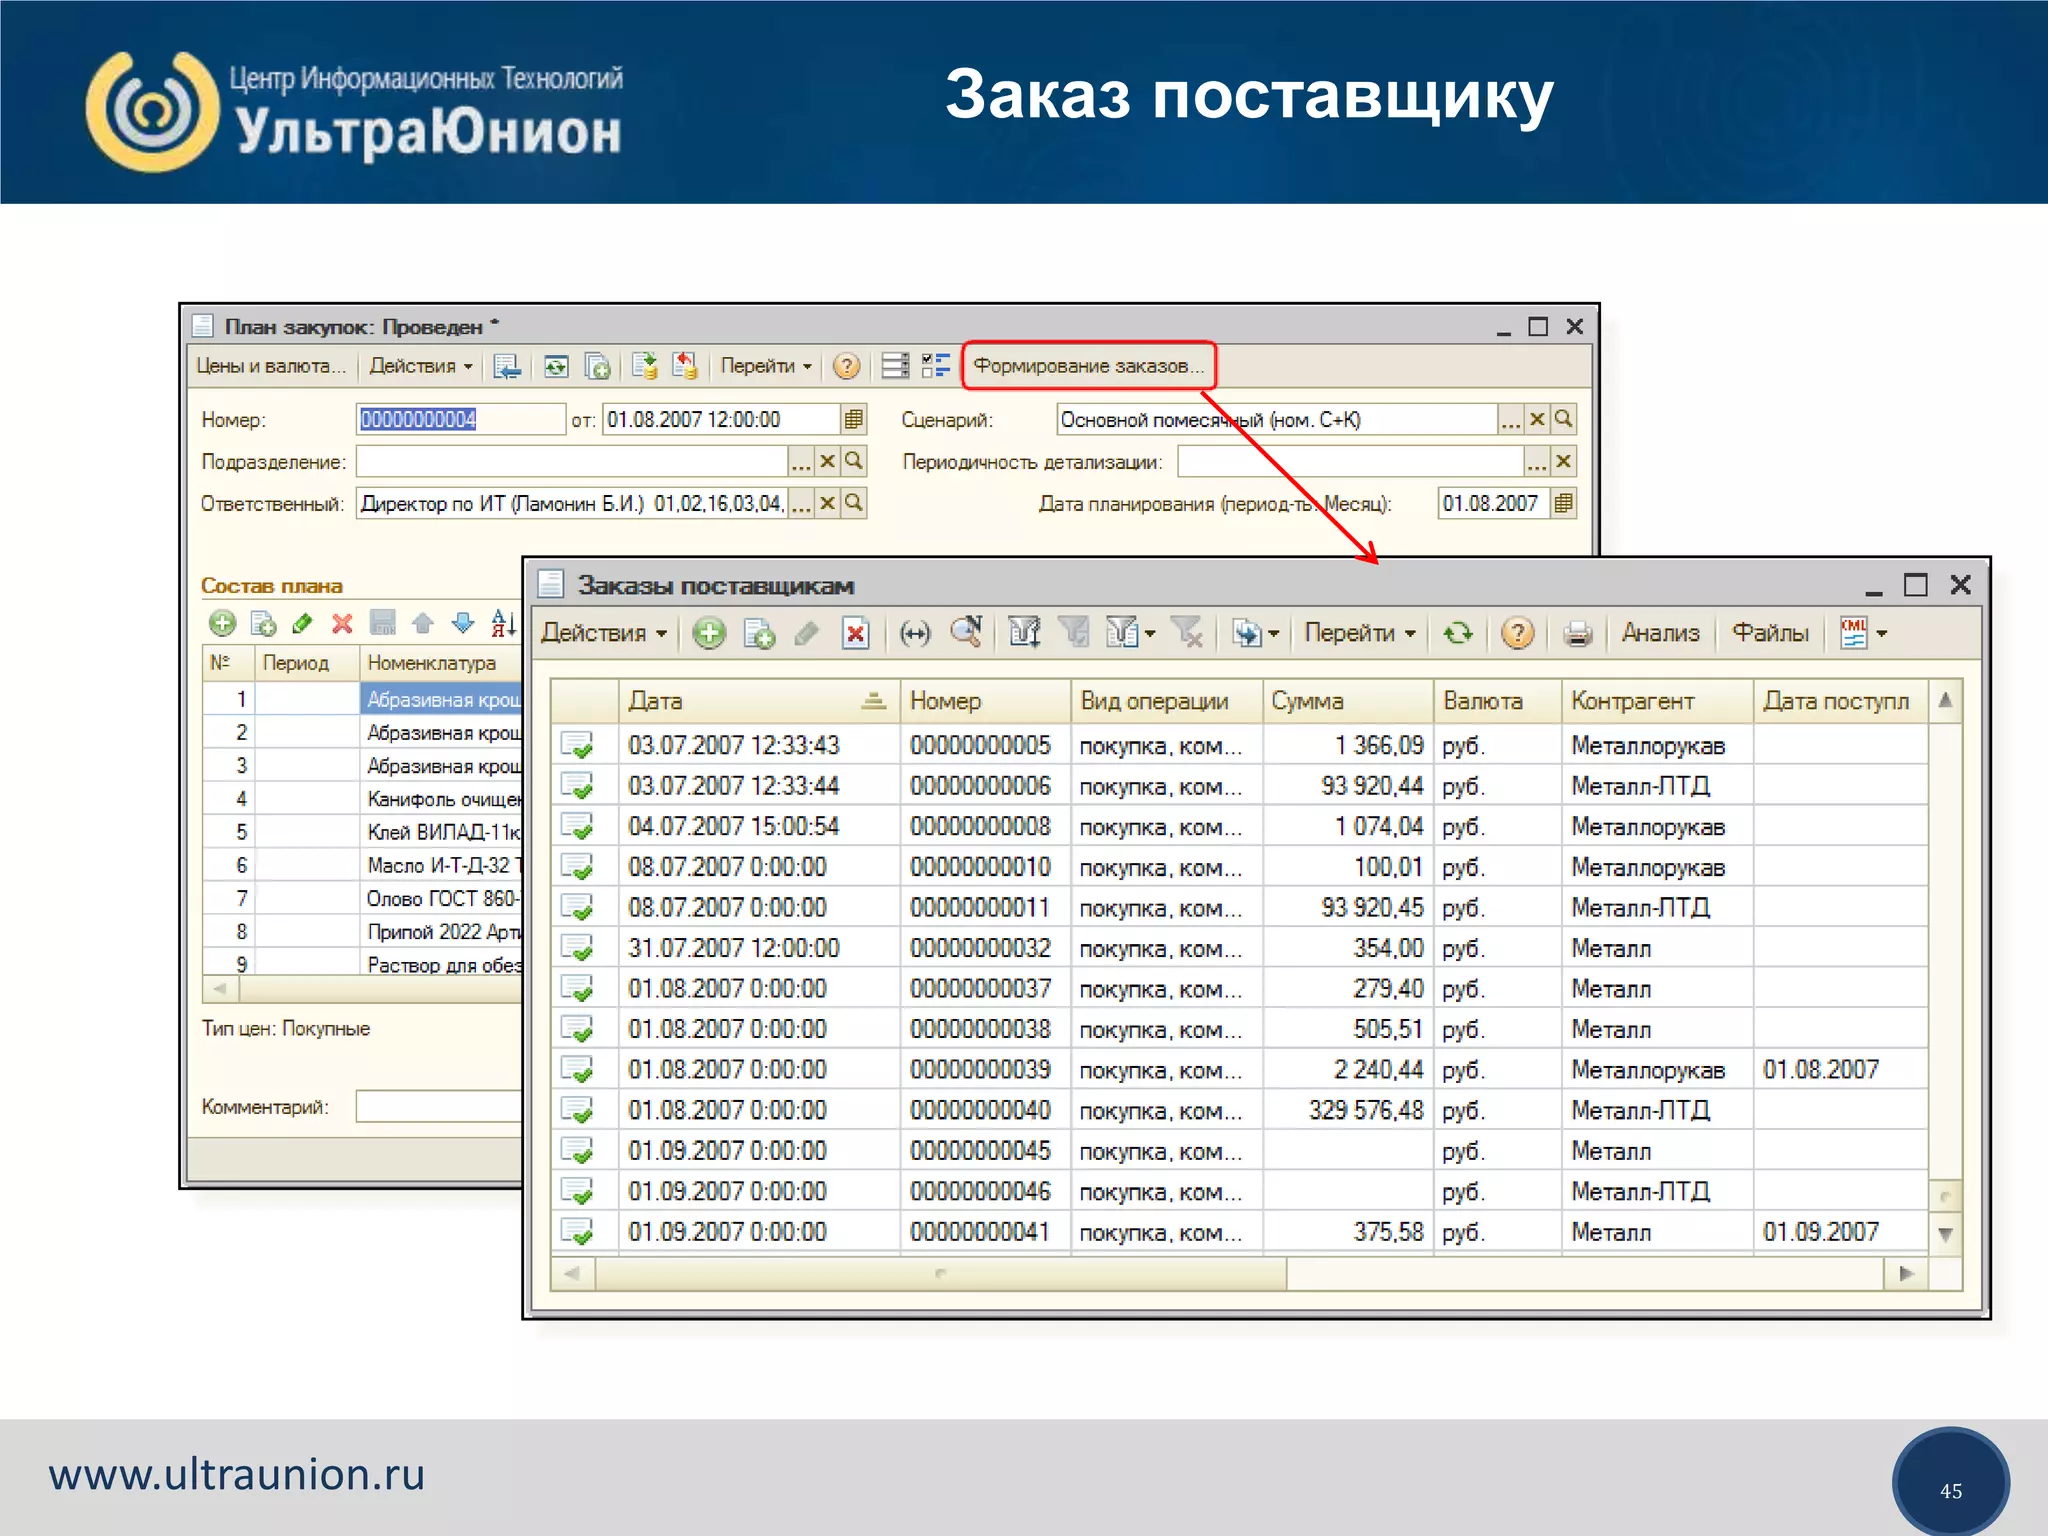Click Номенклатура column header in Состав плана
The image size is (2048, 1536).
point(440,662)
